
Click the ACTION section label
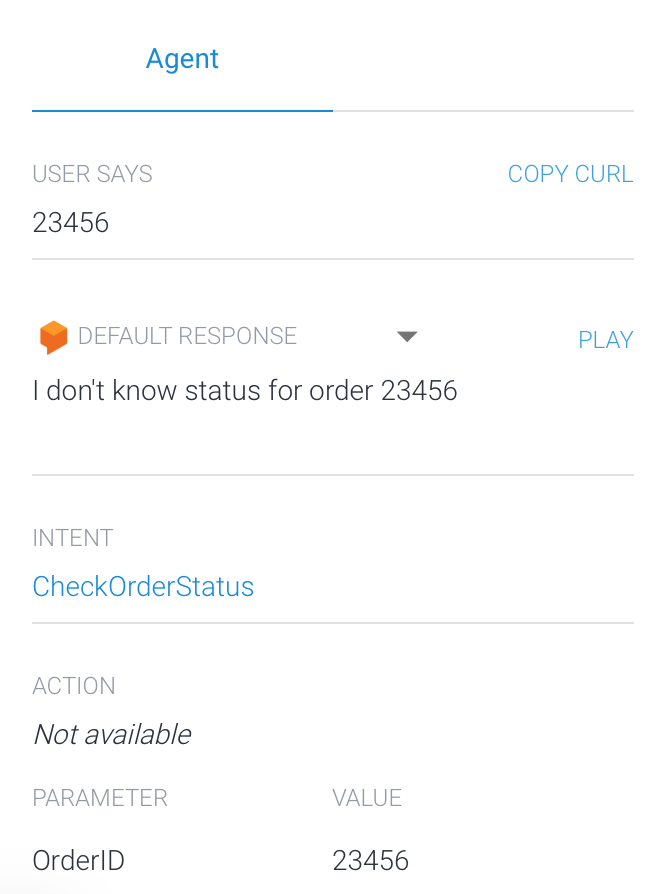74,686
